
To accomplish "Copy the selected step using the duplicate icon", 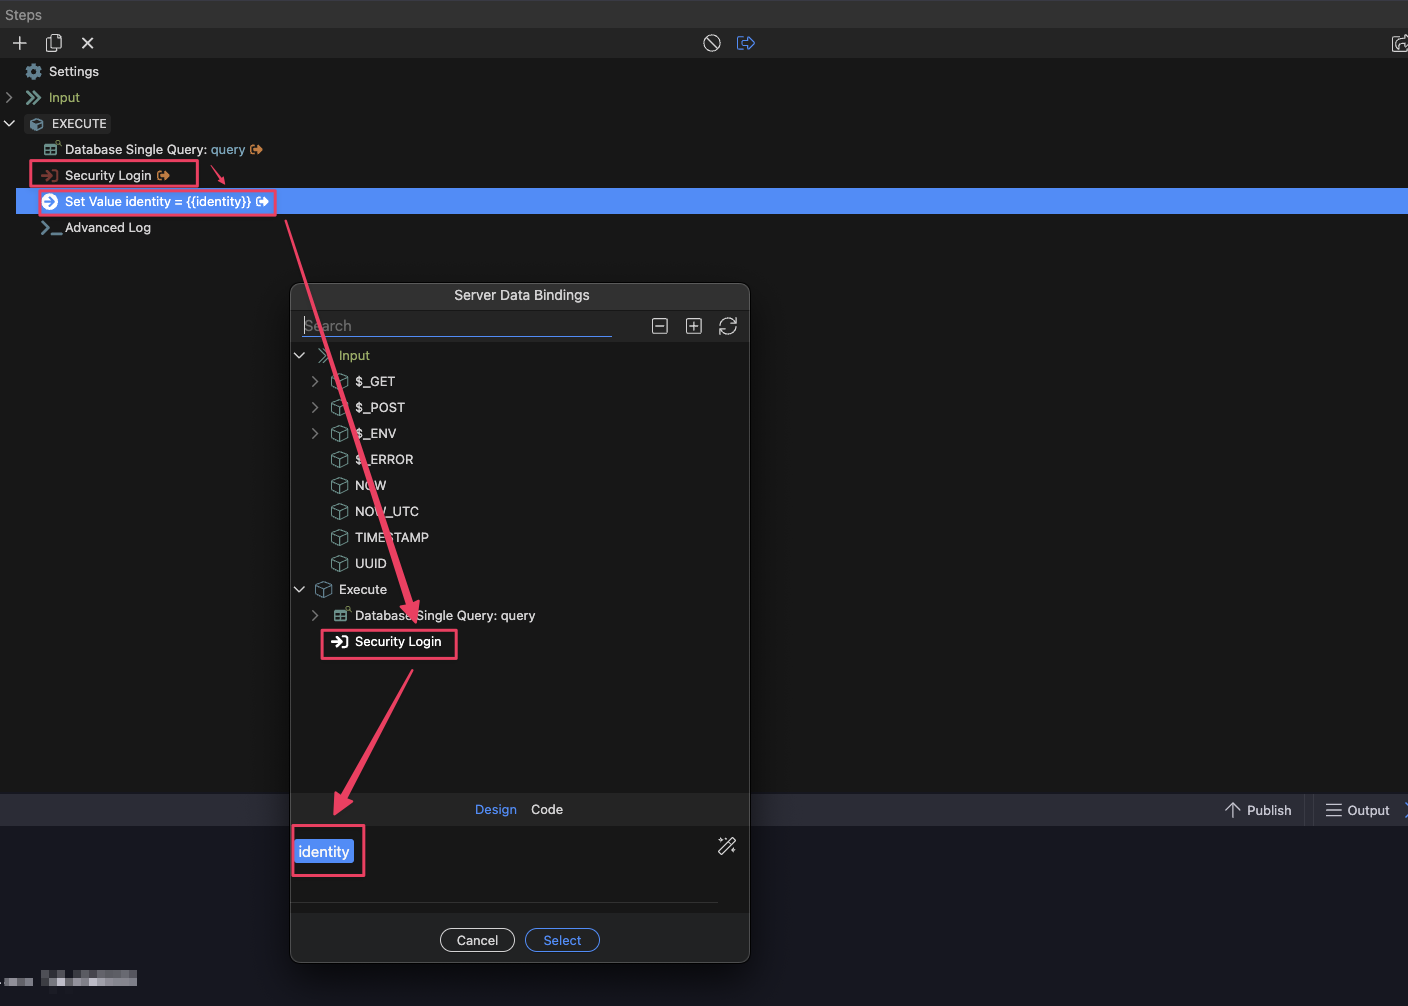I will point(54,43).
